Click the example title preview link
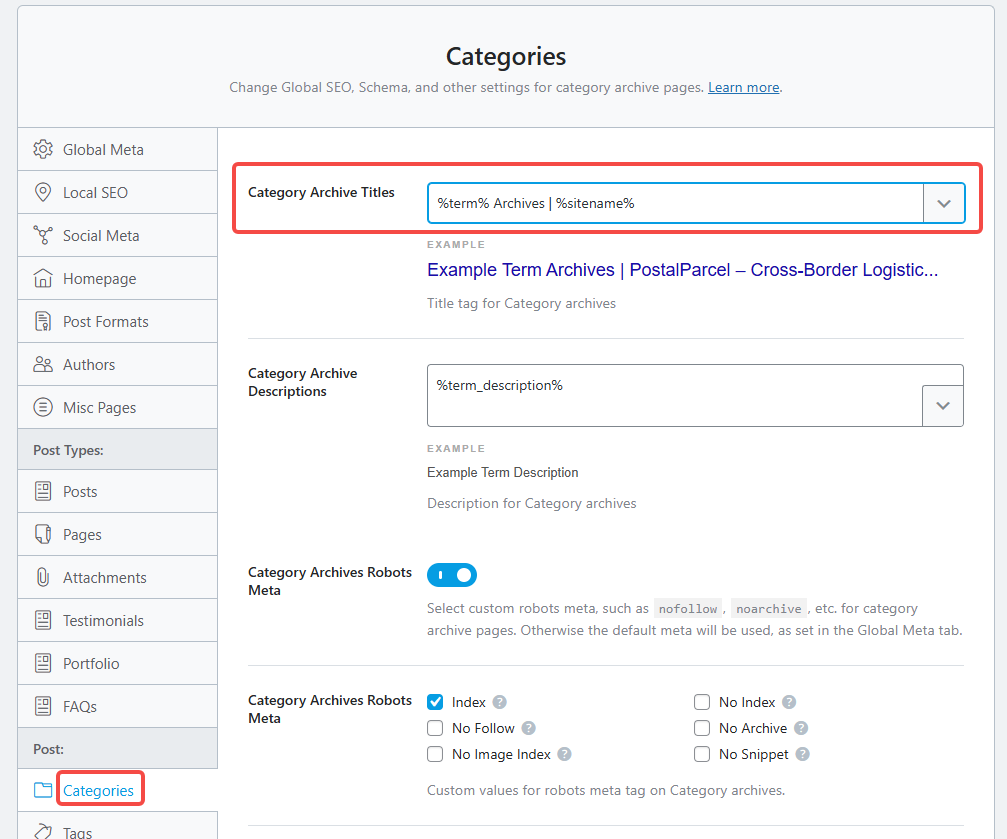This screenshot has height=839, width=1007. click(x=682, y=270)
